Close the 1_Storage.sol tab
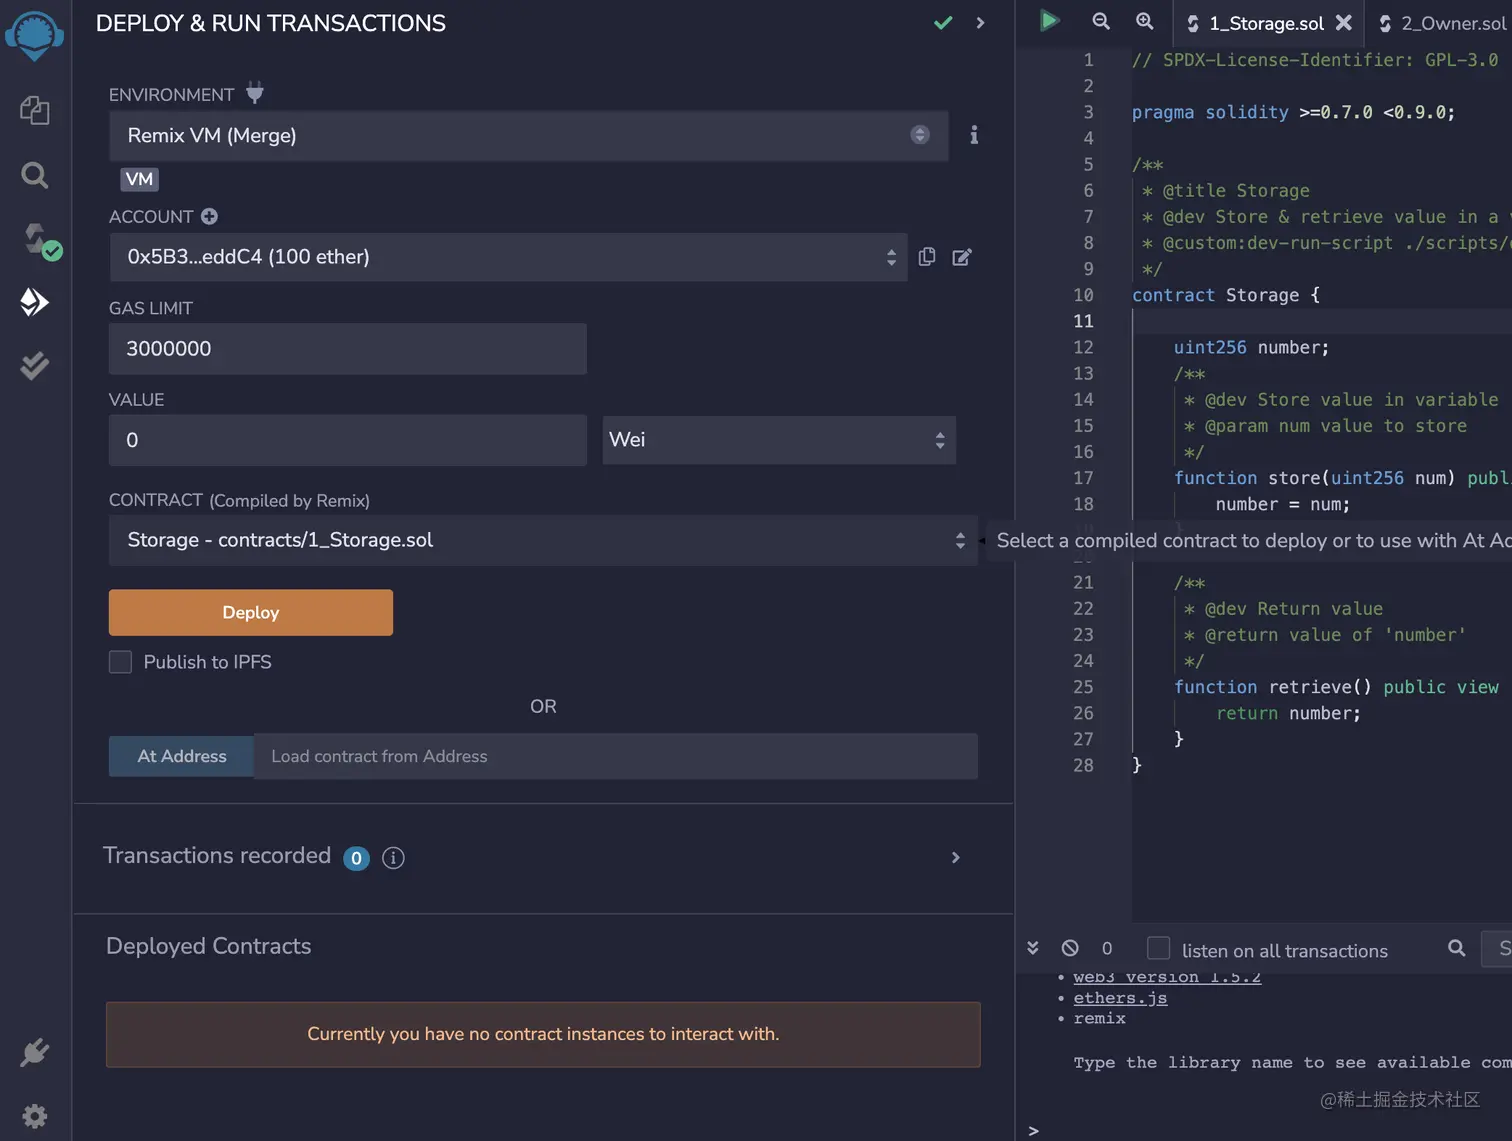The width and height of the screenshot is (1512, 1141). (1344, 22)
